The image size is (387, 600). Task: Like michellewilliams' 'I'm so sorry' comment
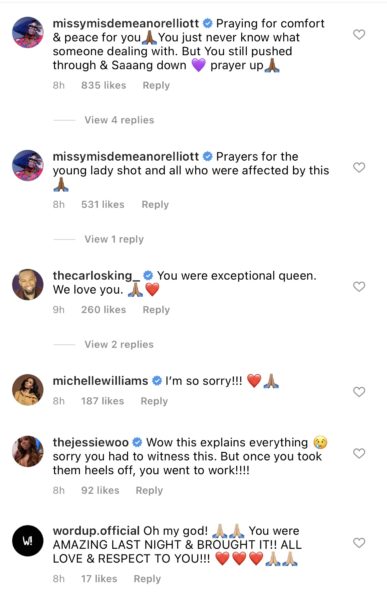359,392
